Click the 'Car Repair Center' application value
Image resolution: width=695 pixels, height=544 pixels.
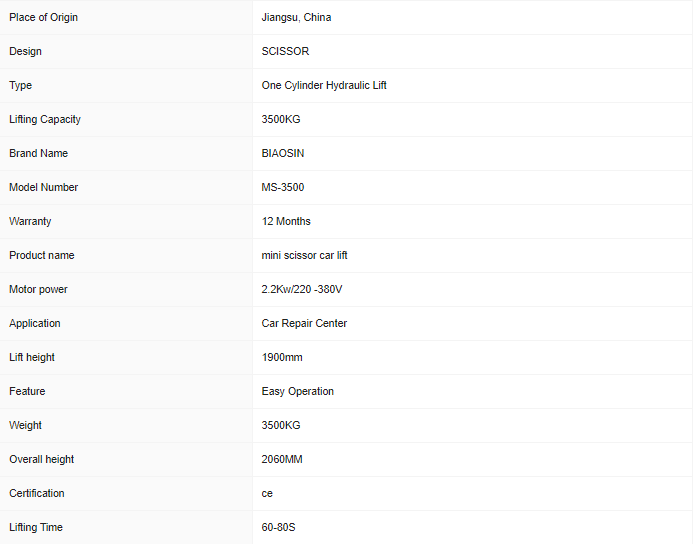pos(304,324)
